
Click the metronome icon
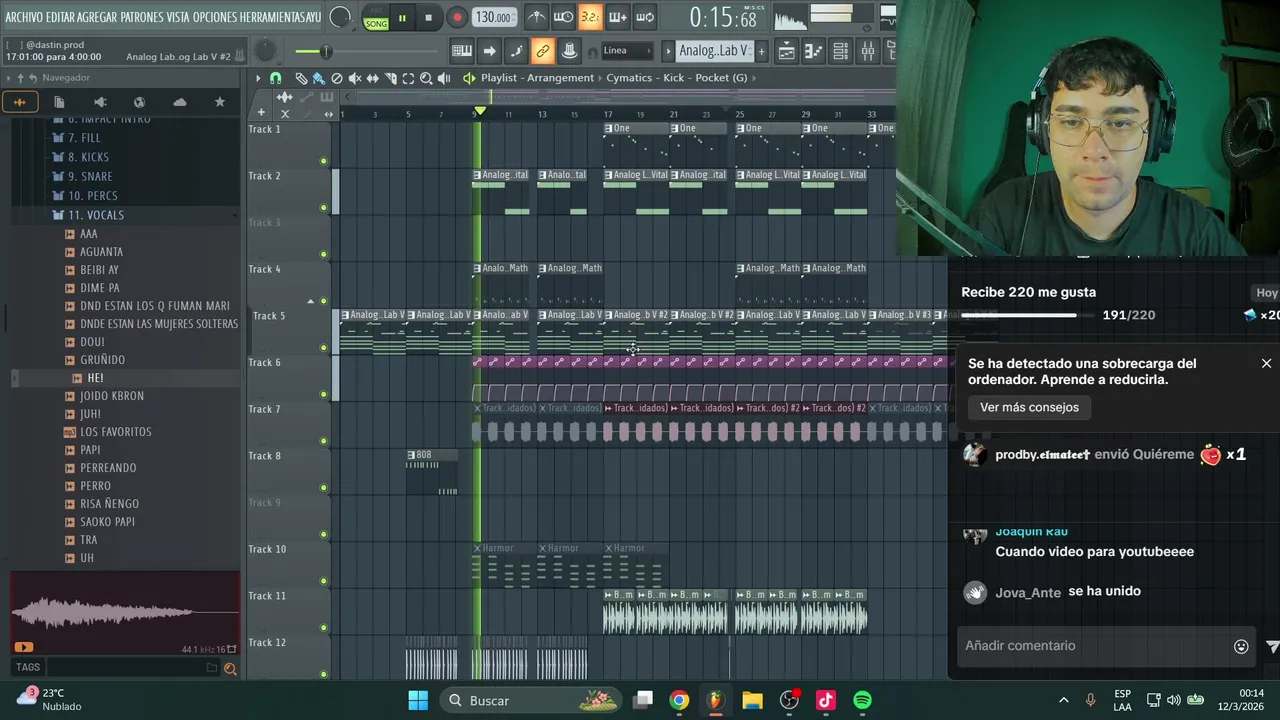[537, 17]
